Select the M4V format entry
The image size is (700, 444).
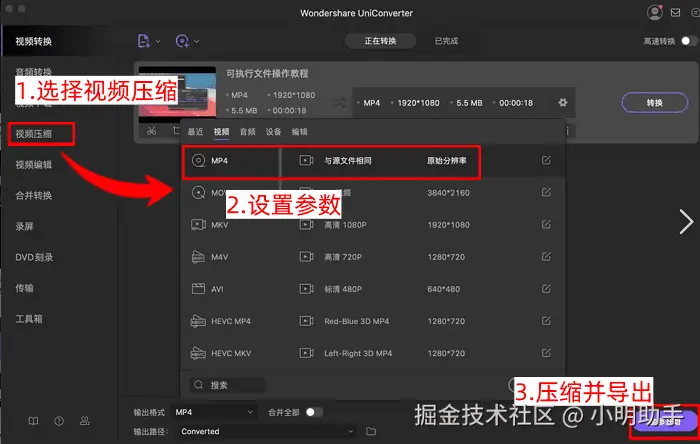[231, 257]
